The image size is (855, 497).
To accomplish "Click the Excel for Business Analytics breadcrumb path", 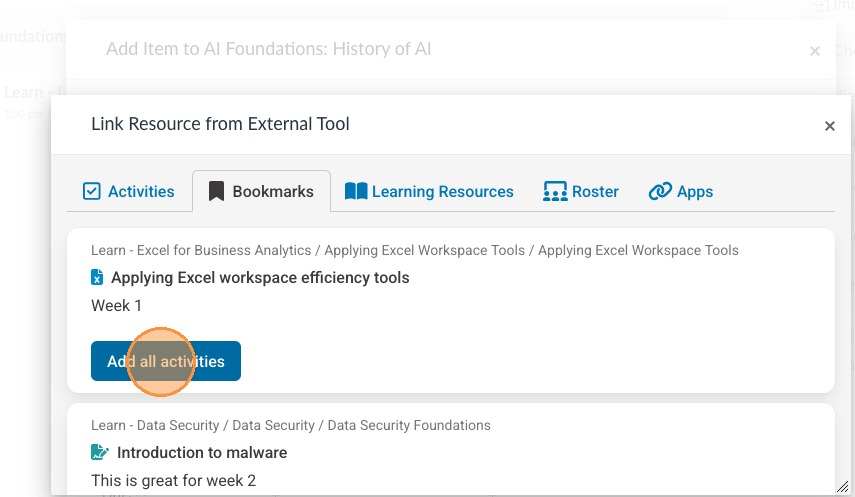I will [414, 250].
